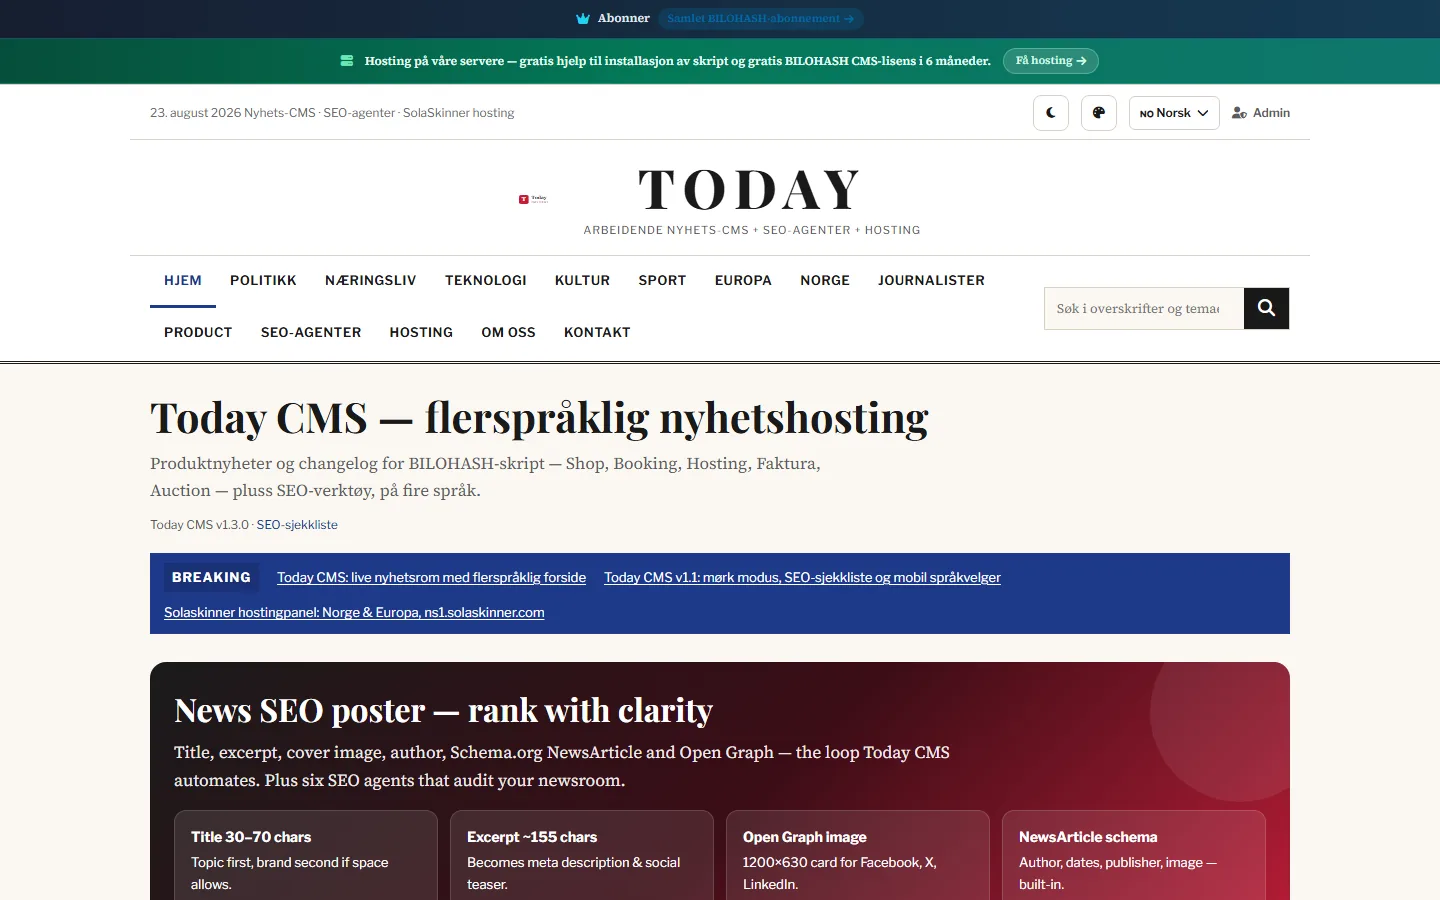Select the KULTUR menu item

(582, 281)
